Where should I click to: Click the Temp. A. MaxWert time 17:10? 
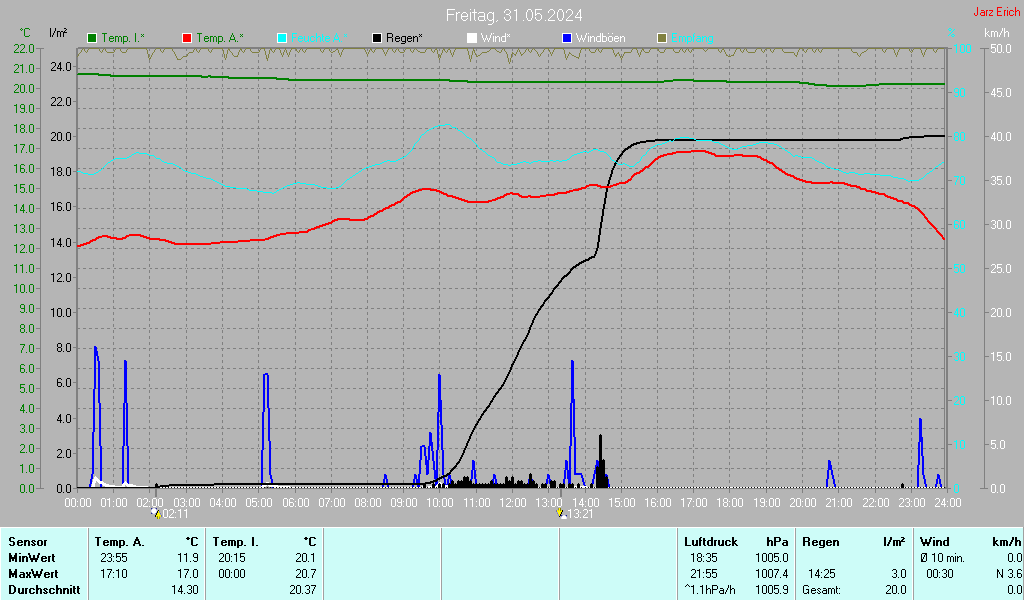click(x=113, y=574)
